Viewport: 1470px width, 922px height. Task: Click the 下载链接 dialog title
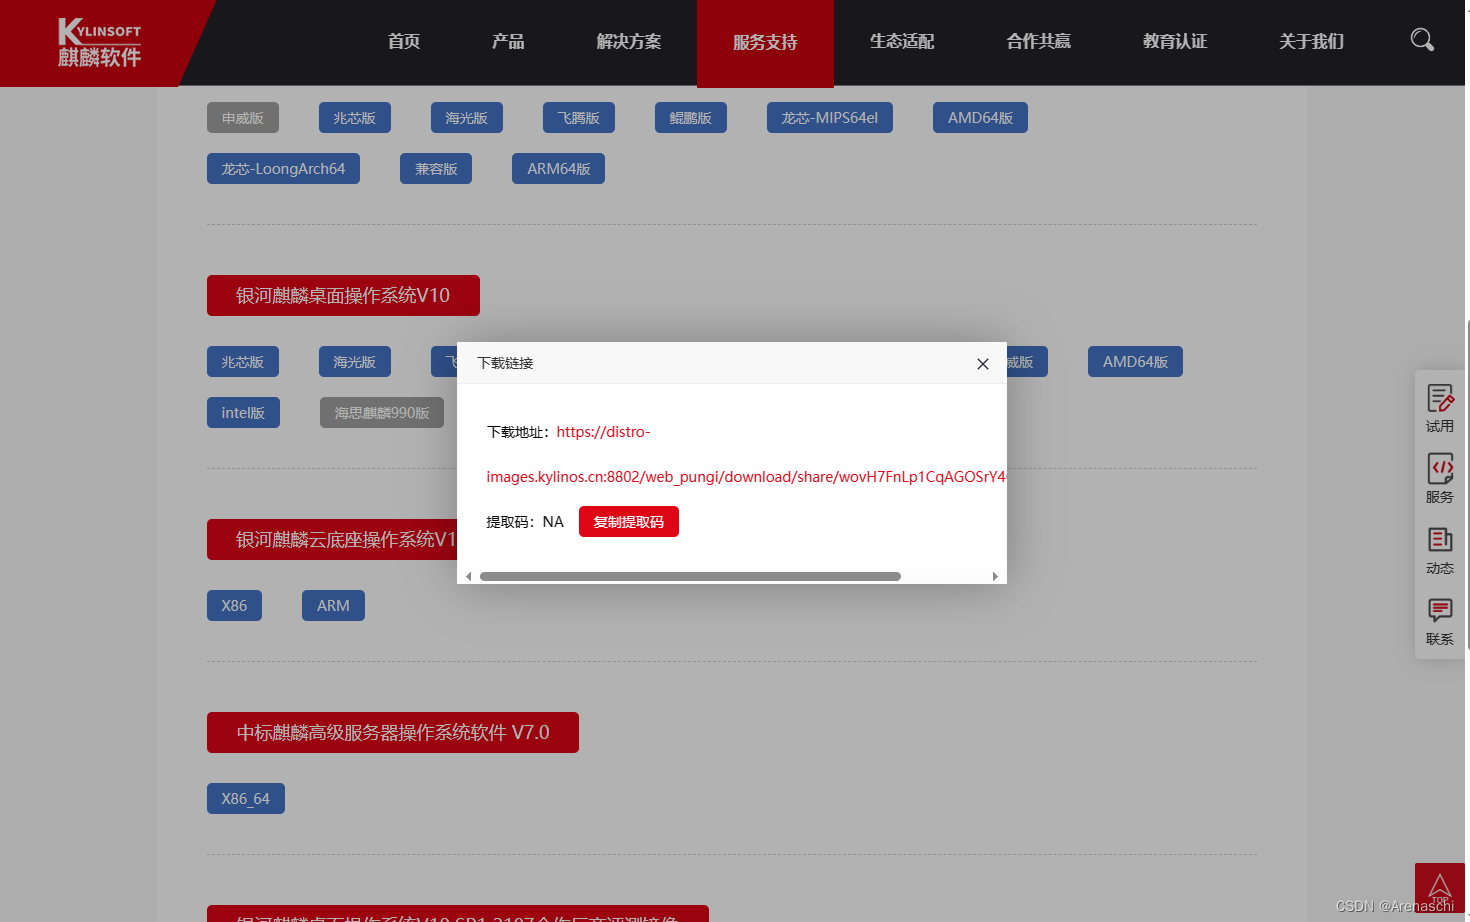[x=505, y=363]
